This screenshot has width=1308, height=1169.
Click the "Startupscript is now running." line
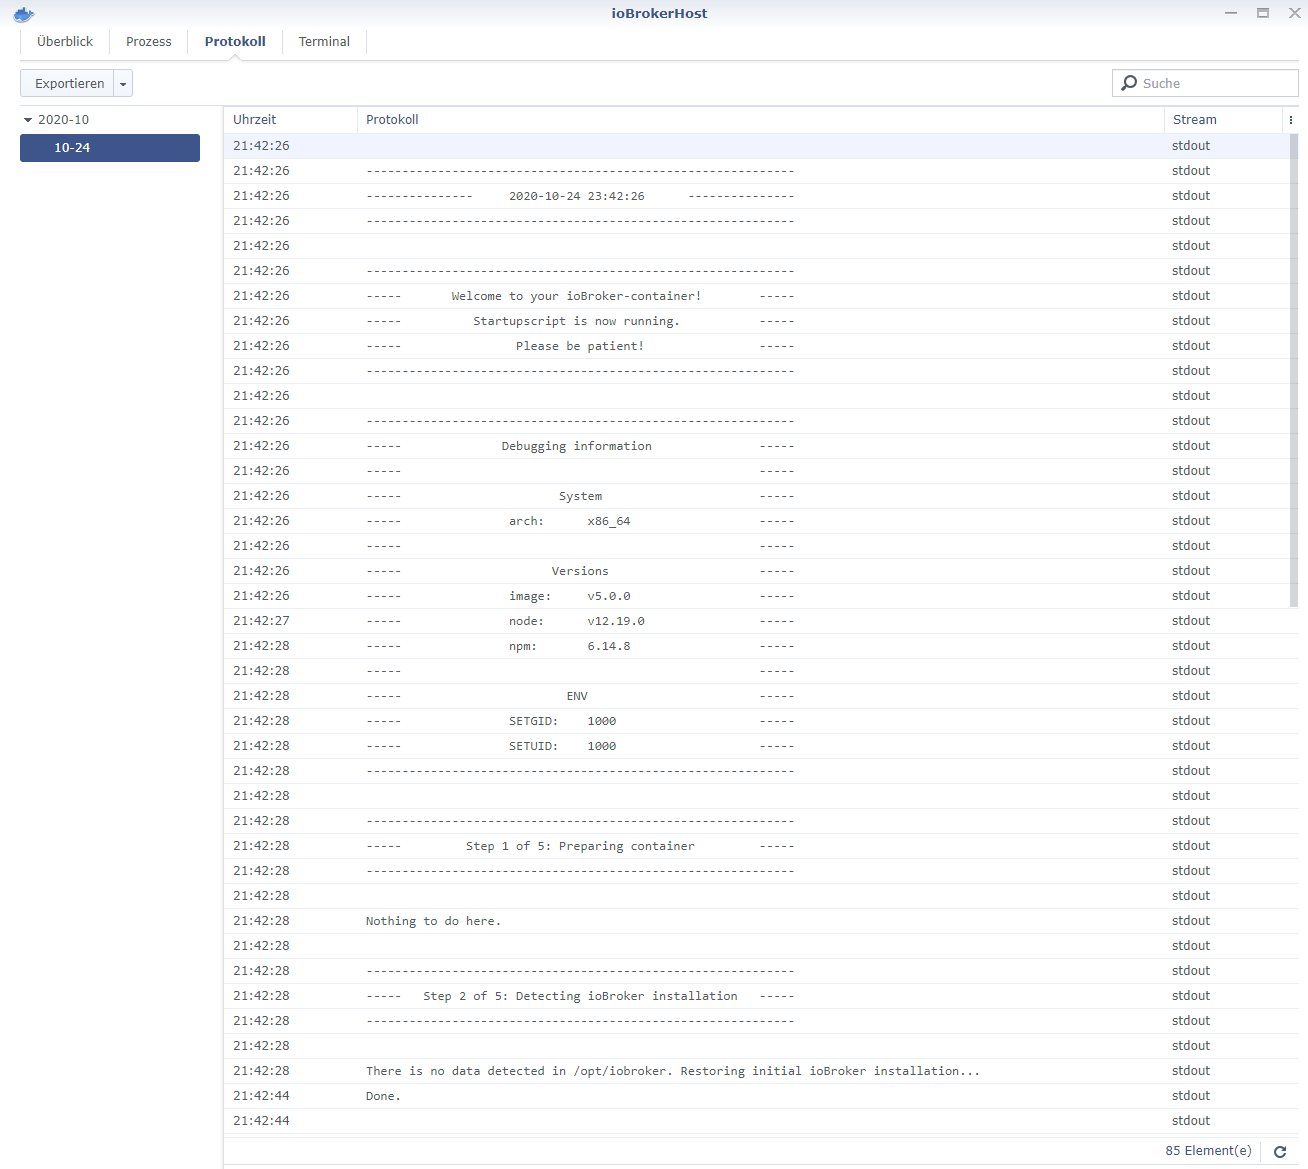[761, 321]
